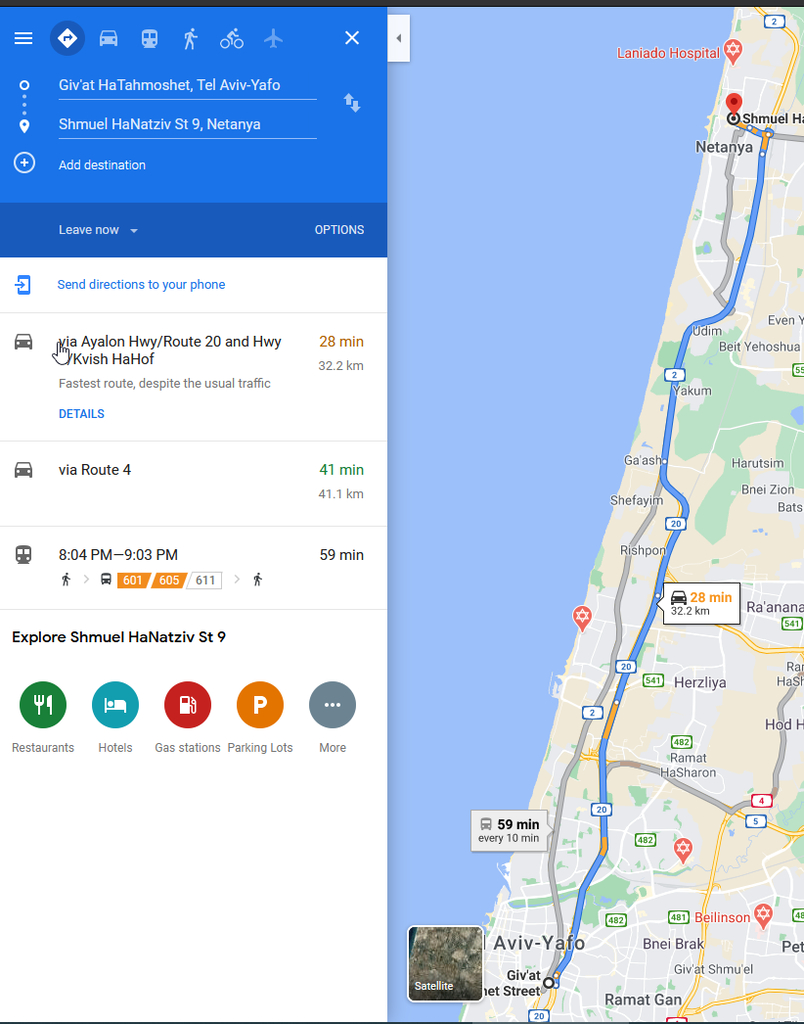This screenshot has height=1024, width=804.
Task: Close the directions panel with X
Action: coord(352,38)
